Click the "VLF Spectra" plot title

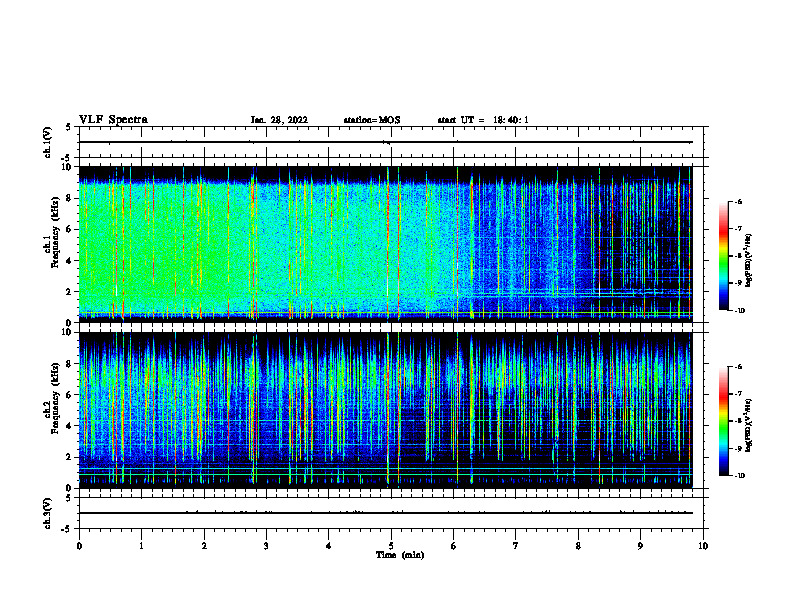[x=113, y=120]
